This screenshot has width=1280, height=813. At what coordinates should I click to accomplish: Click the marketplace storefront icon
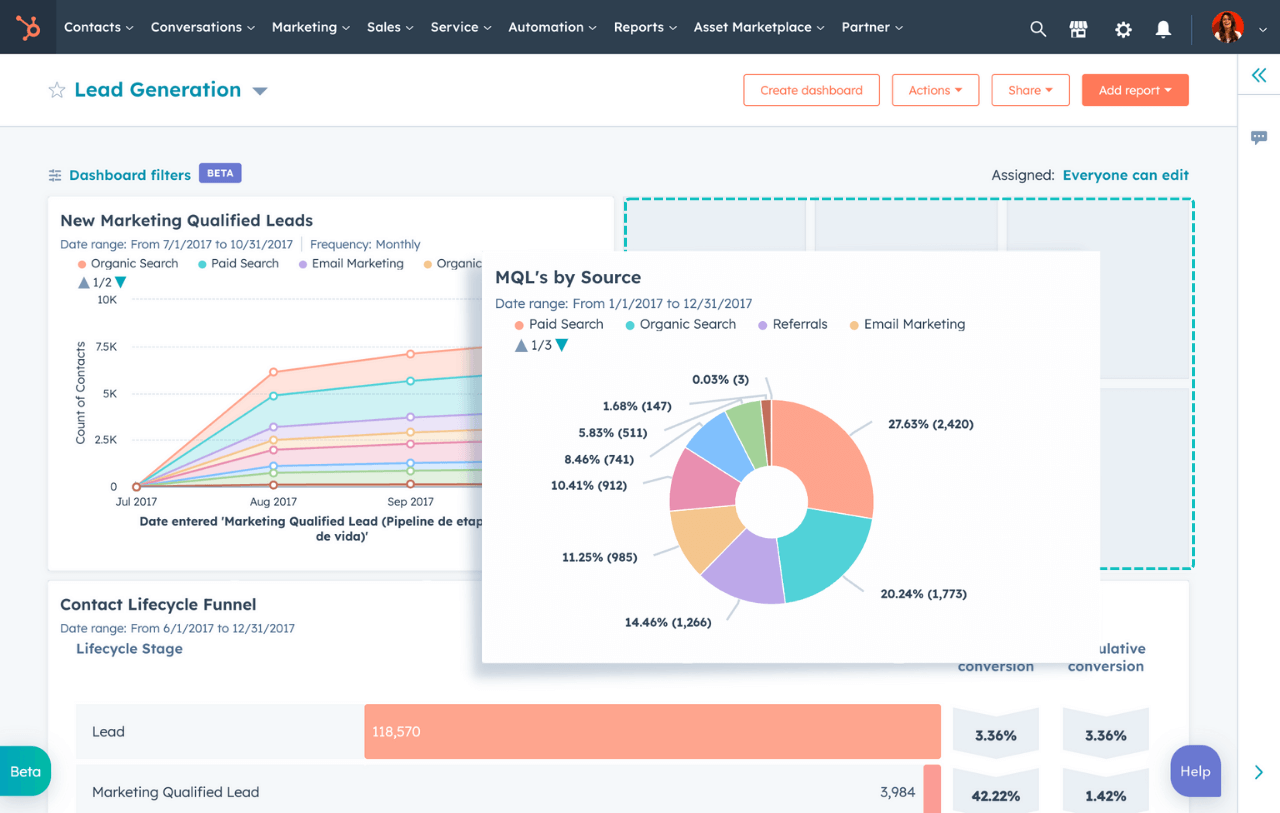click(x=1079, y=29)
